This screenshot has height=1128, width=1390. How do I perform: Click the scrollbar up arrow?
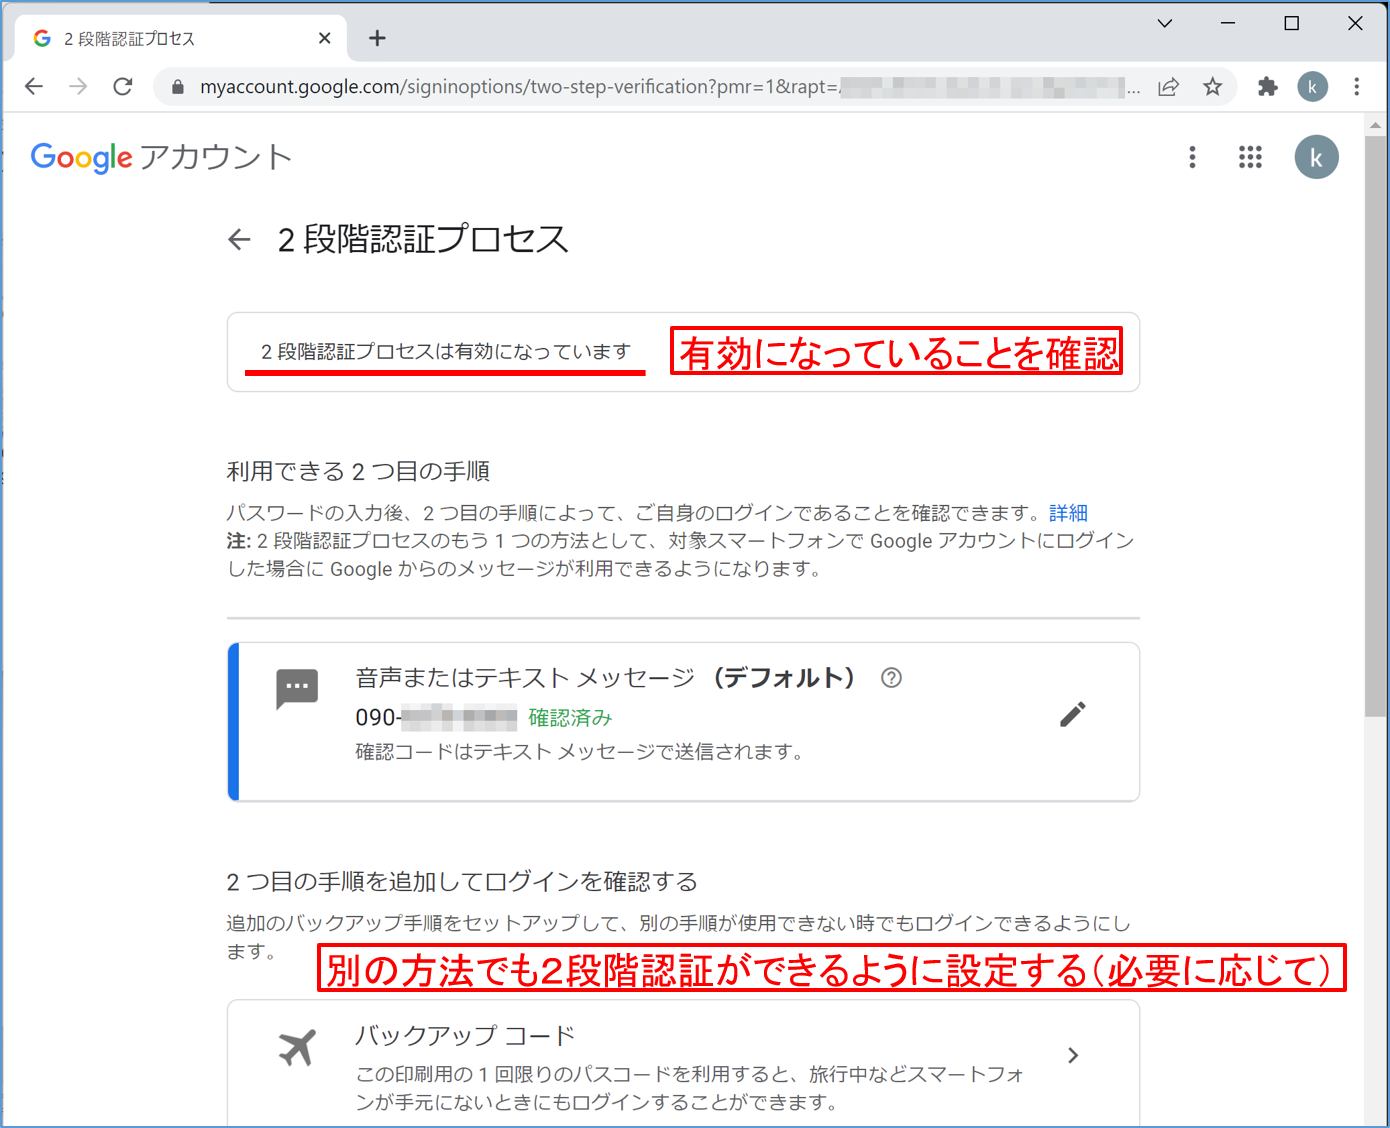tap(1375, 124)
